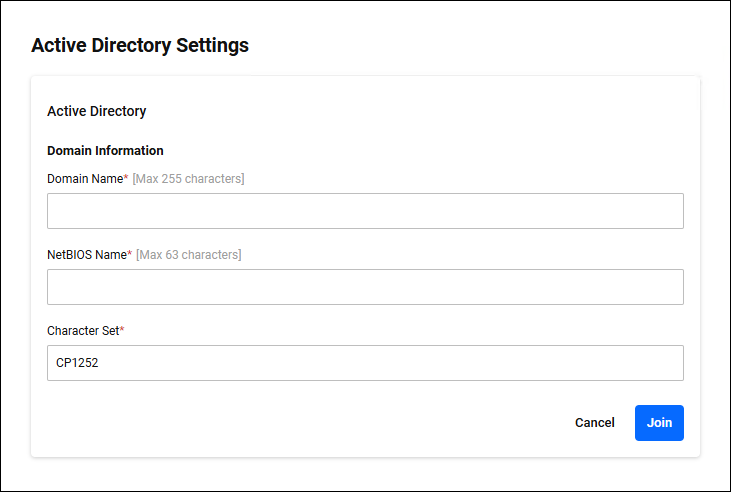The height and width of the screenshot is (492, 731).
Task: Focus the NetBIOS Name input box
Action: 365,287
